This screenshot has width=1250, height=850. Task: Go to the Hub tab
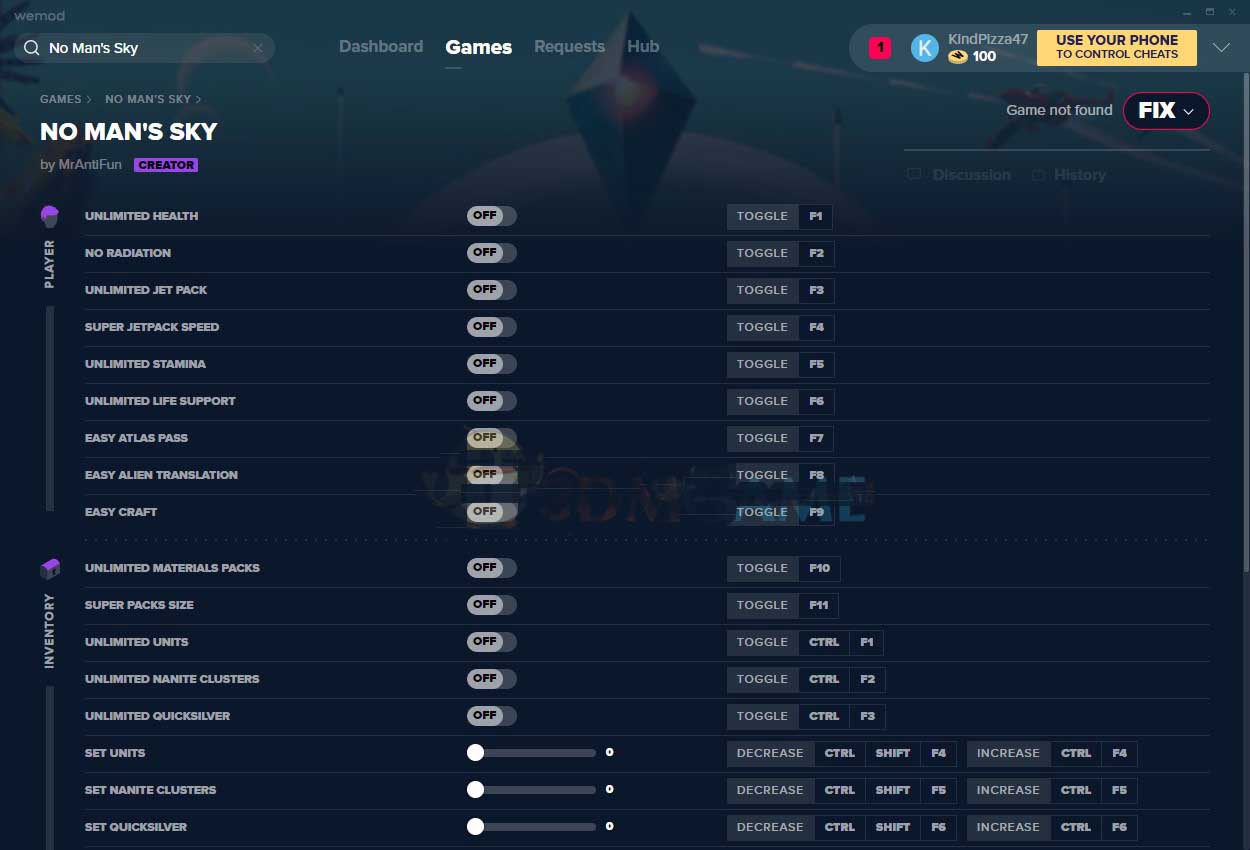643,47
